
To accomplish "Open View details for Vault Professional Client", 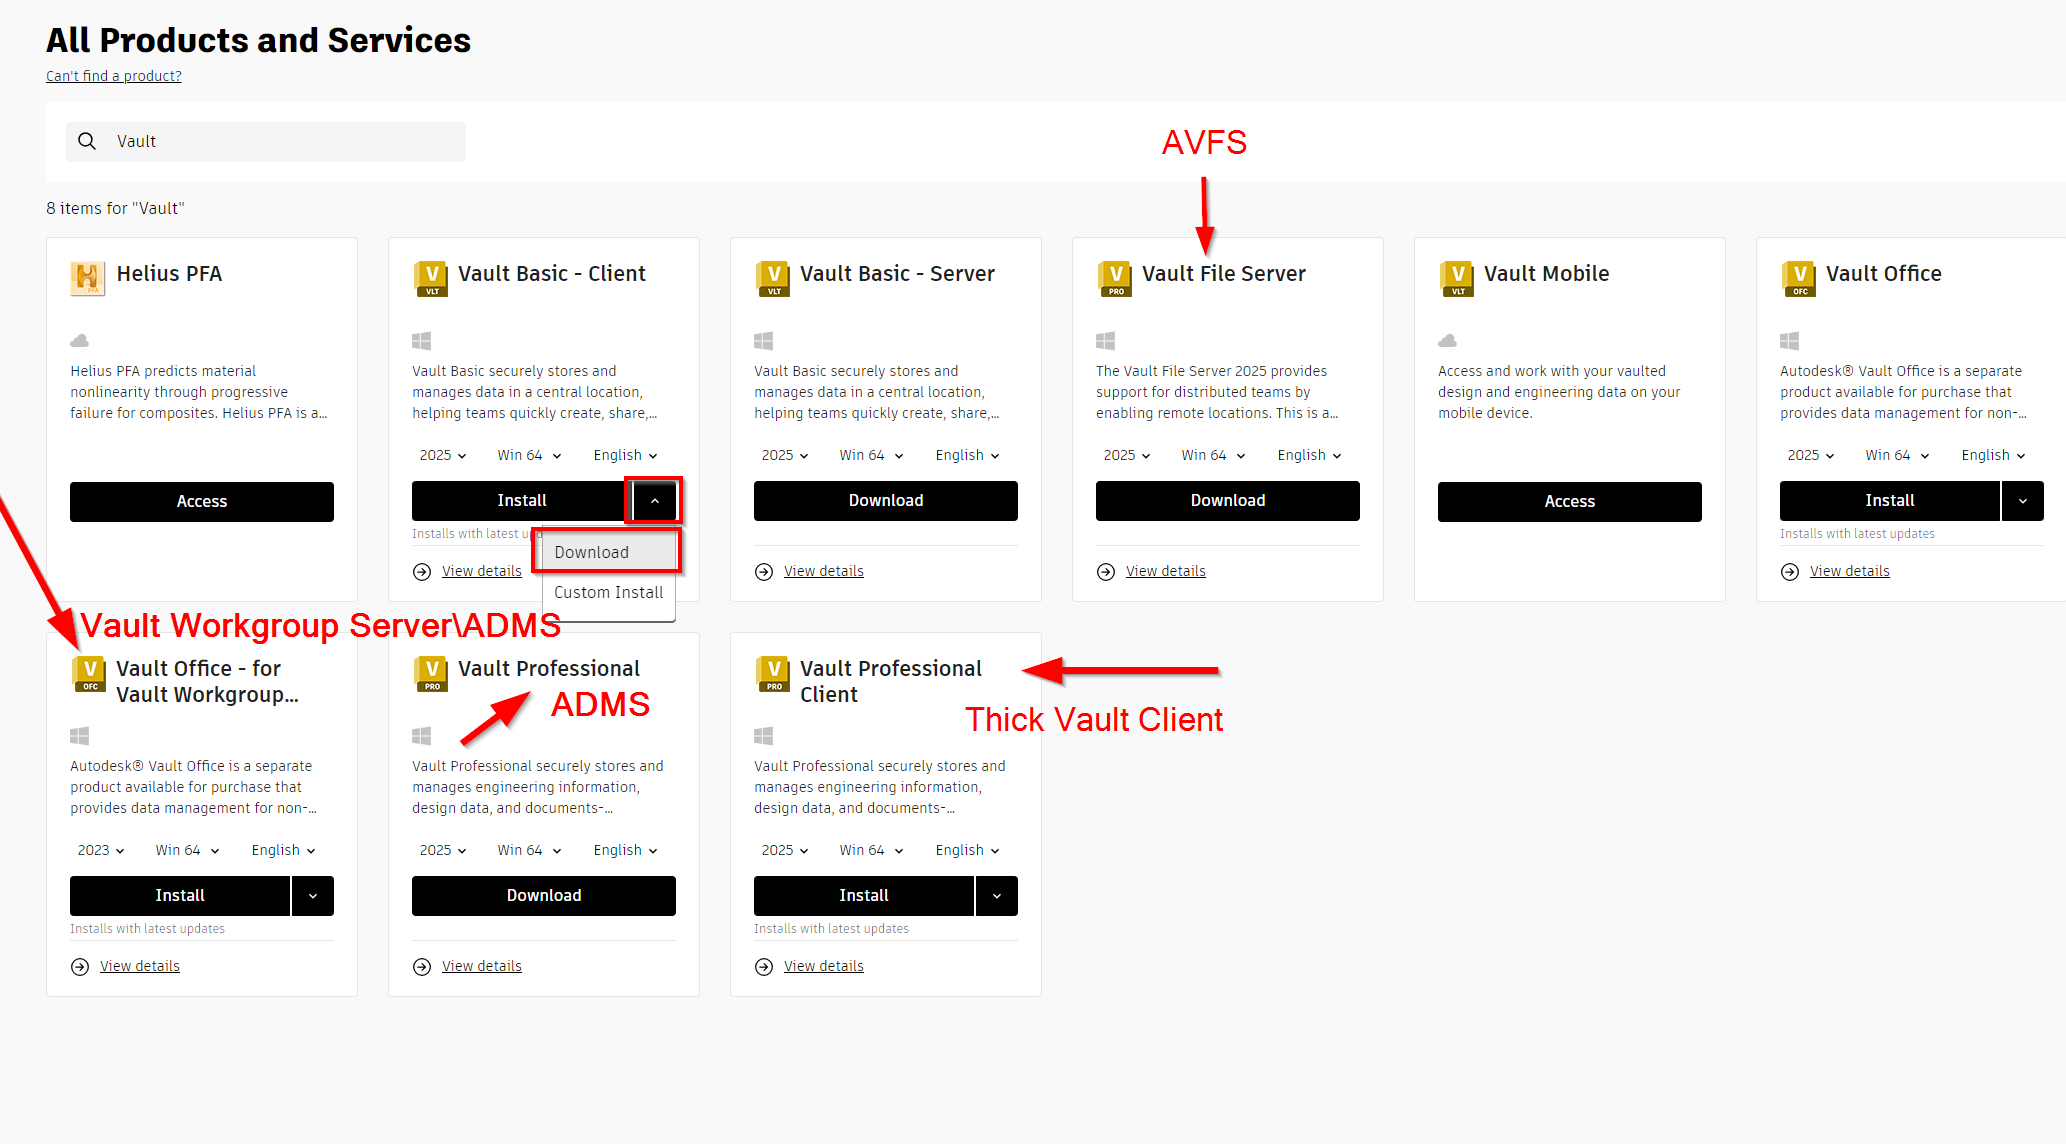I will [x=823, y=965].
